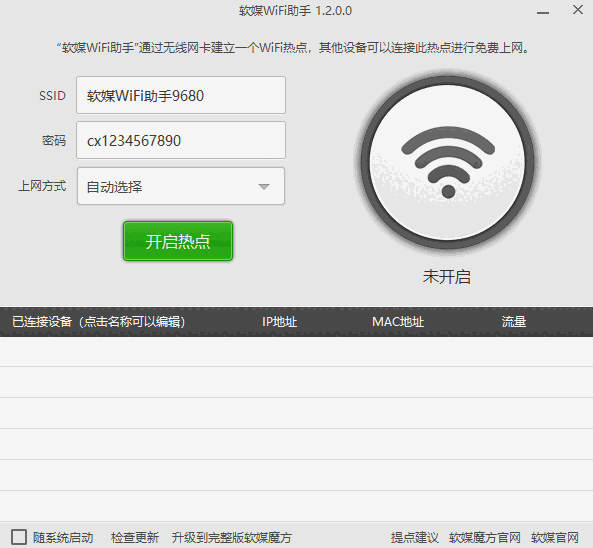
Task: Click the 密码 field label
Action: 54,141
